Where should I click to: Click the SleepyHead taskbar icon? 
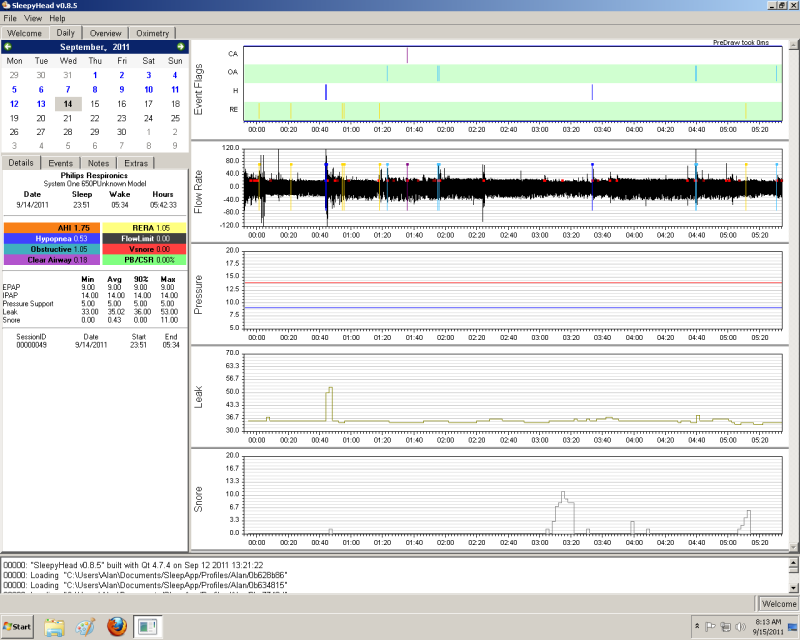click(x=148, y=627)
